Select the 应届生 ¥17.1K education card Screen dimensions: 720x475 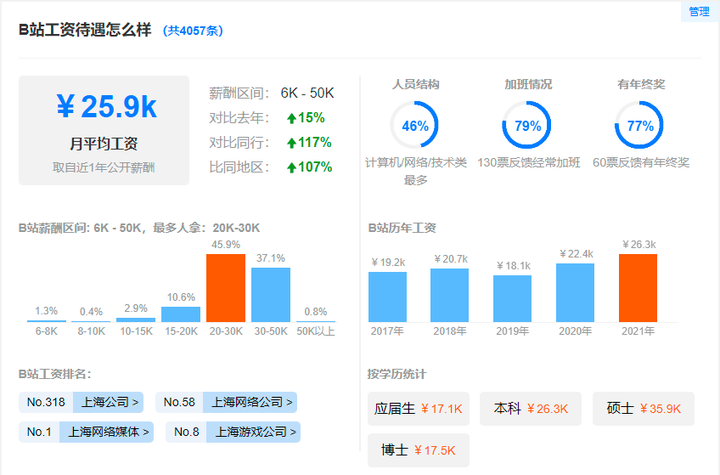(x=418, y=409)
